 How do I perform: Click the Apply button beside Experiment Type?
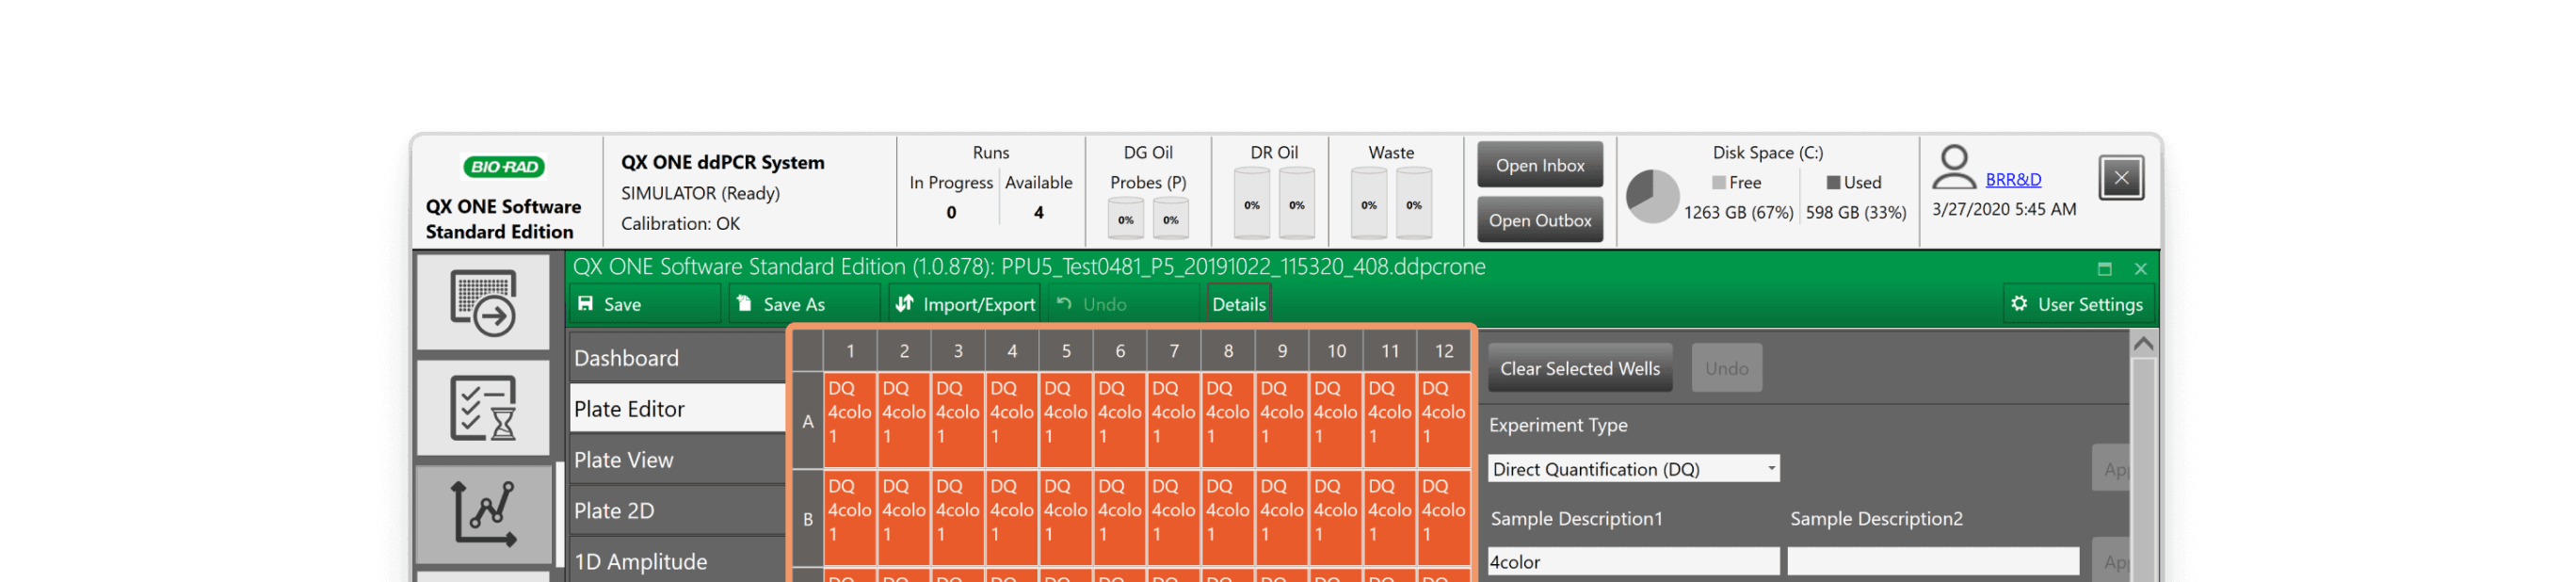(2110, 469)
